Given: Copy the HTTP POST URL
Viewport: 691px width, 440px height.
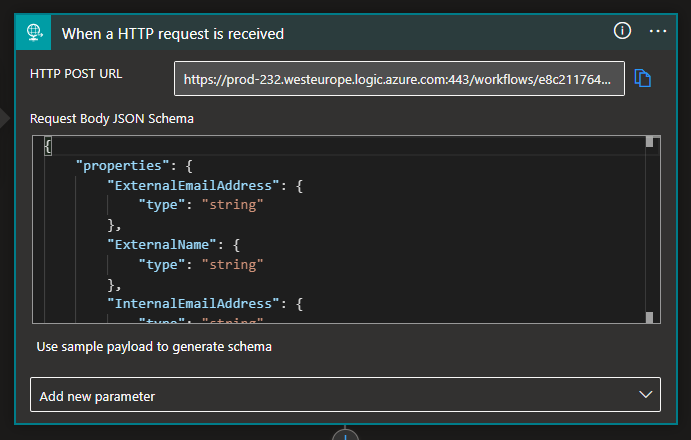Looking at the screenshot, I should [x=643, y=78].
